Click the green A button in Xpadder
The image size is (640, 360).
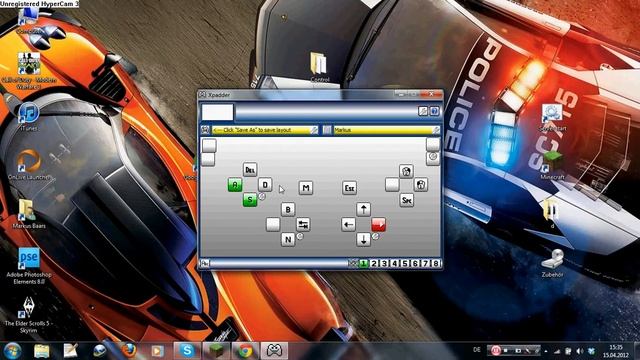[x=235, y=185]
